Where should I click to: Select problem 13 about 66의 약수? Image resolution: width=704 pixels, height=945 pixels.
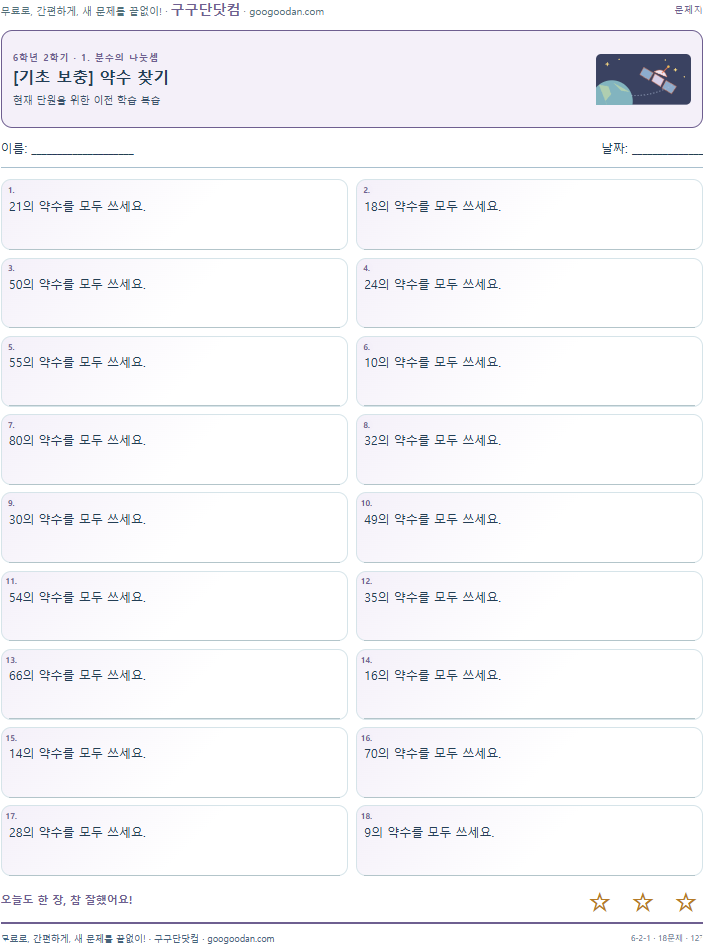coord(174,684)
